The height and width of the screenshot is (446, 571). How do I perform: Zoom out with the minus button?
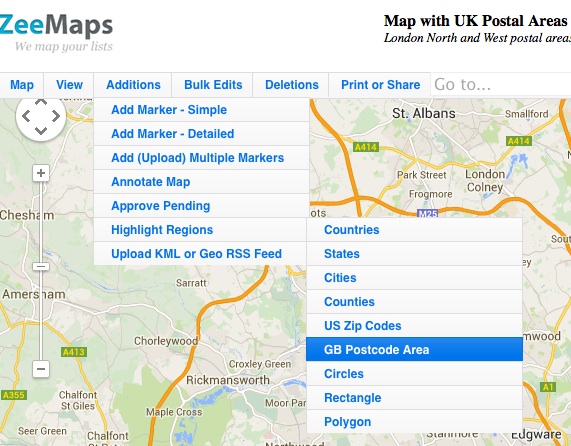[x=41, y=369]
